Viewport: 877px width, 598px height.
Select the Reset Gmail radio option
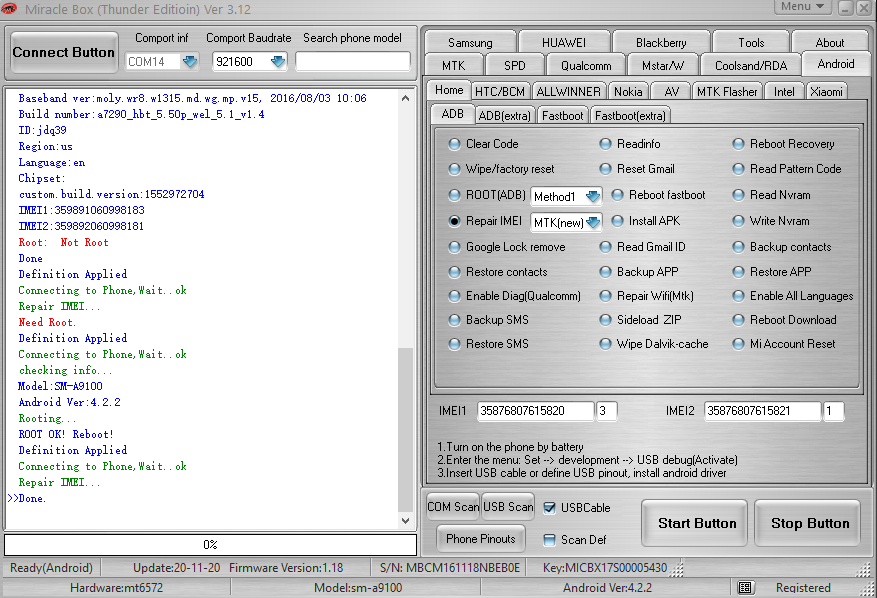point(605,169)
